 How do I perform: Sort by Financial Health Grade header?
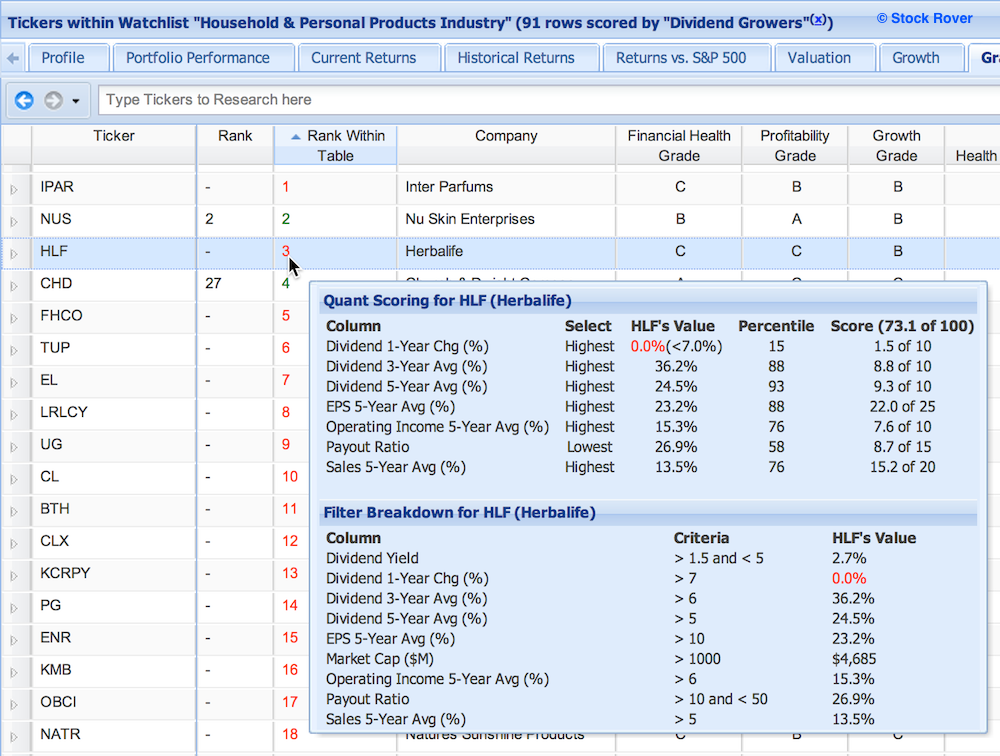coord(679,145)
